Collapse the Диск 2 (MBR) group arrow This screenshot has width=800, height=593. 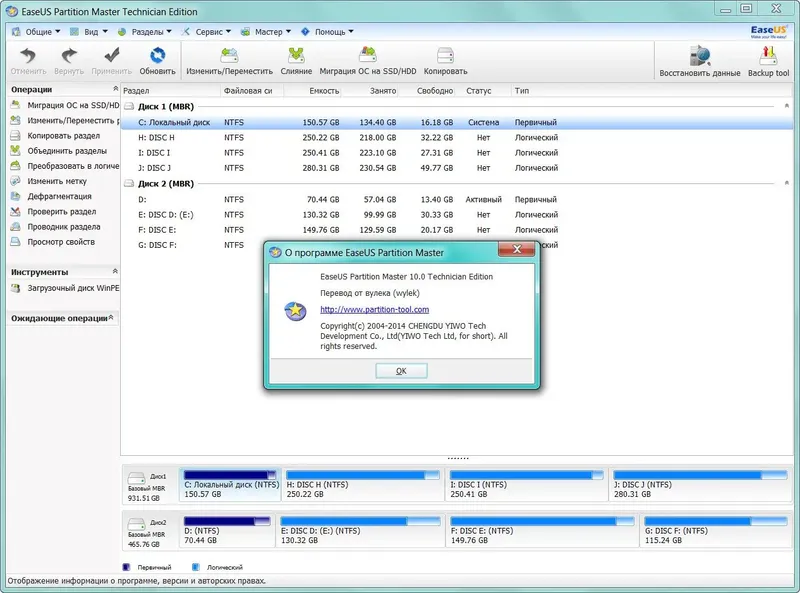(x=786, y=183)
